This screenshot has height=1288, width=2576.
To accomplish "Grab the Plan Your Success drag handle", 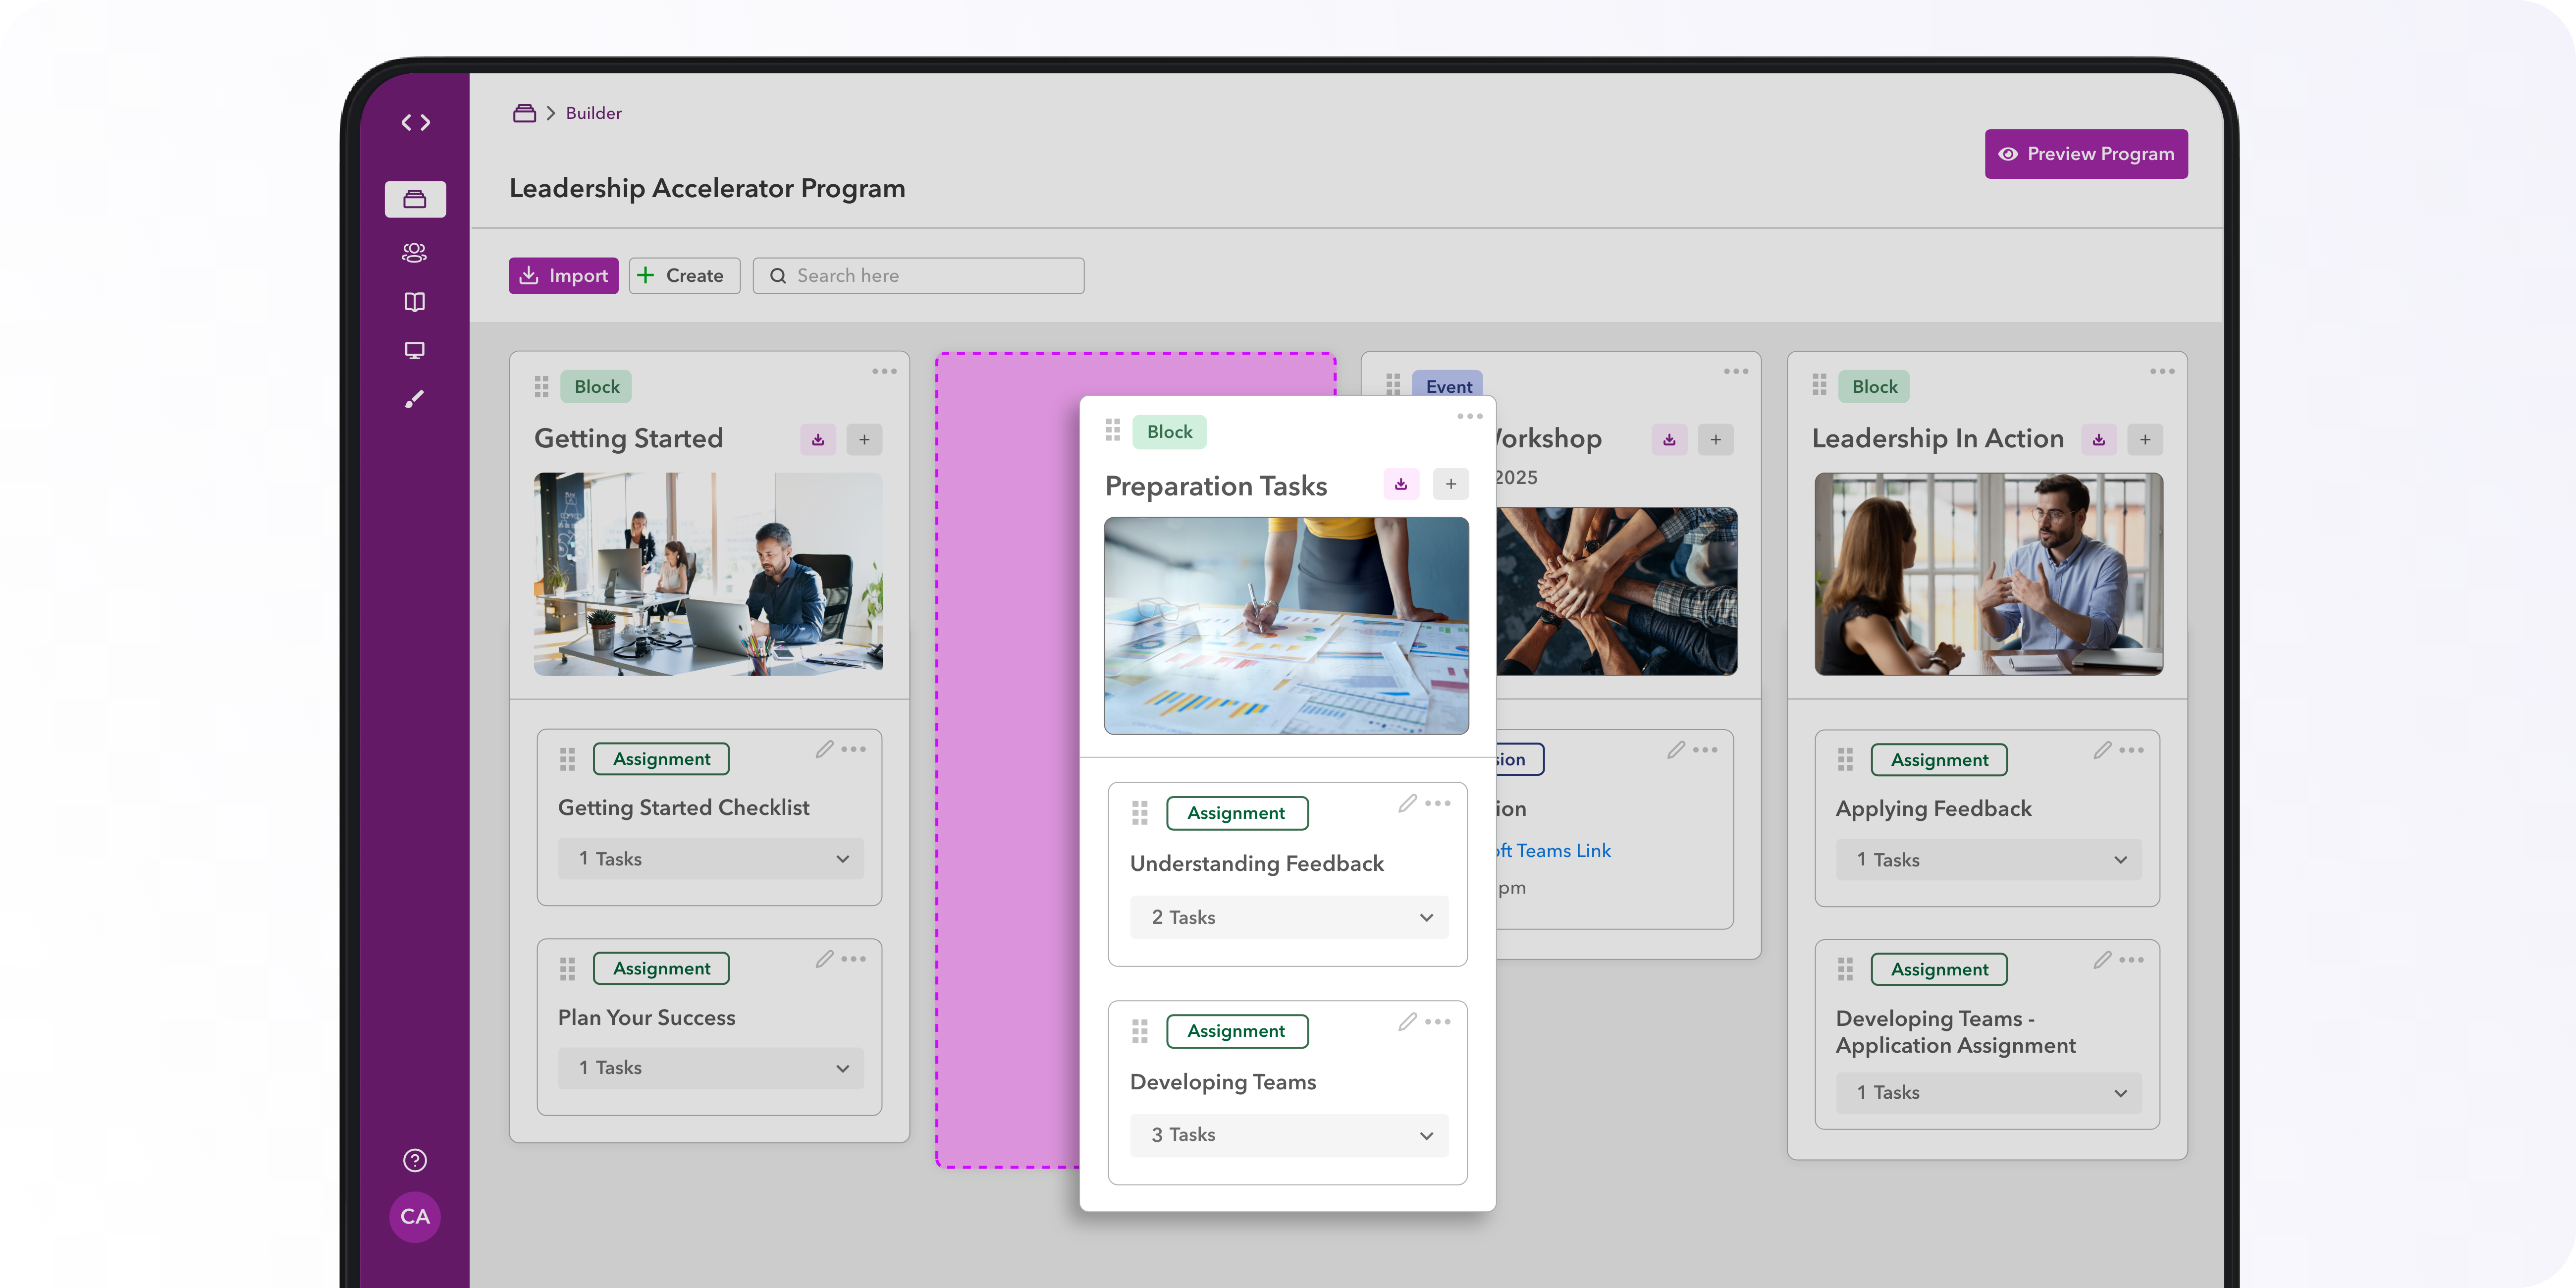I will 567,968.
